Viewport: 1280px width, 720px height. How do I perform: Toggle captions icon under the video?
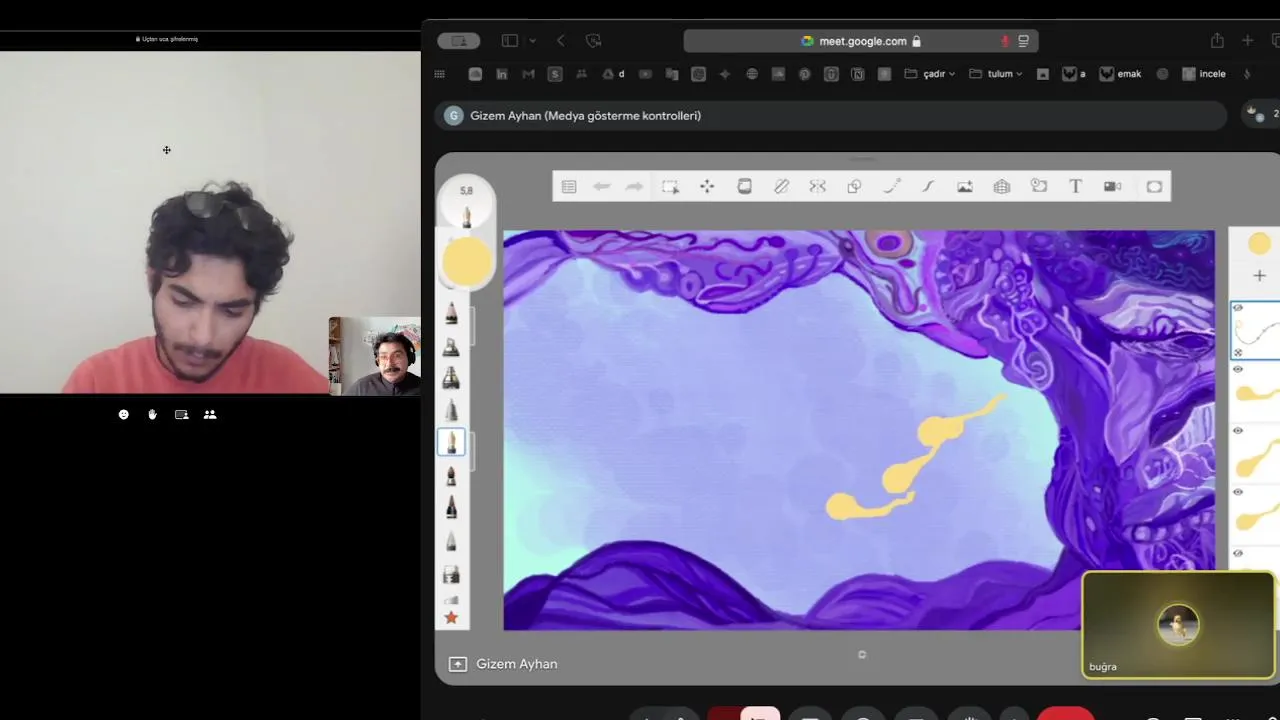(x=181, y=414)
